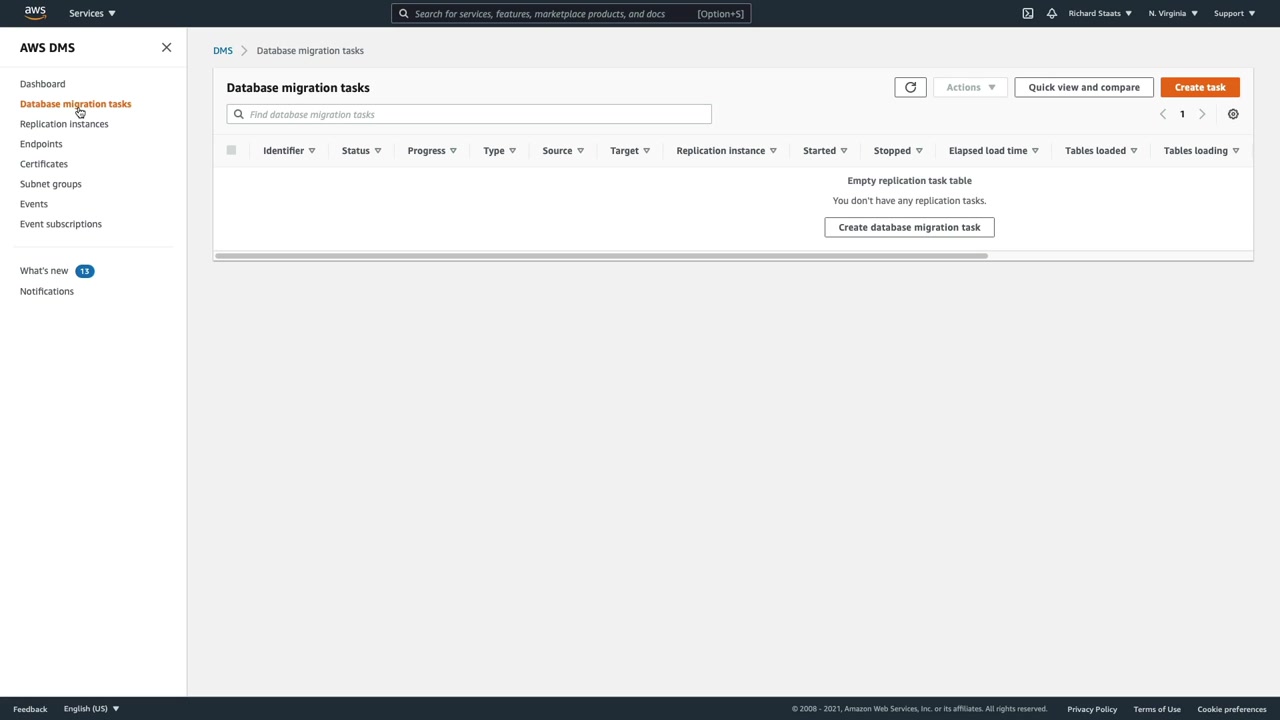Change language via English (US) dropdown
The image size is (1280, 720).
(x=91, y=709)
